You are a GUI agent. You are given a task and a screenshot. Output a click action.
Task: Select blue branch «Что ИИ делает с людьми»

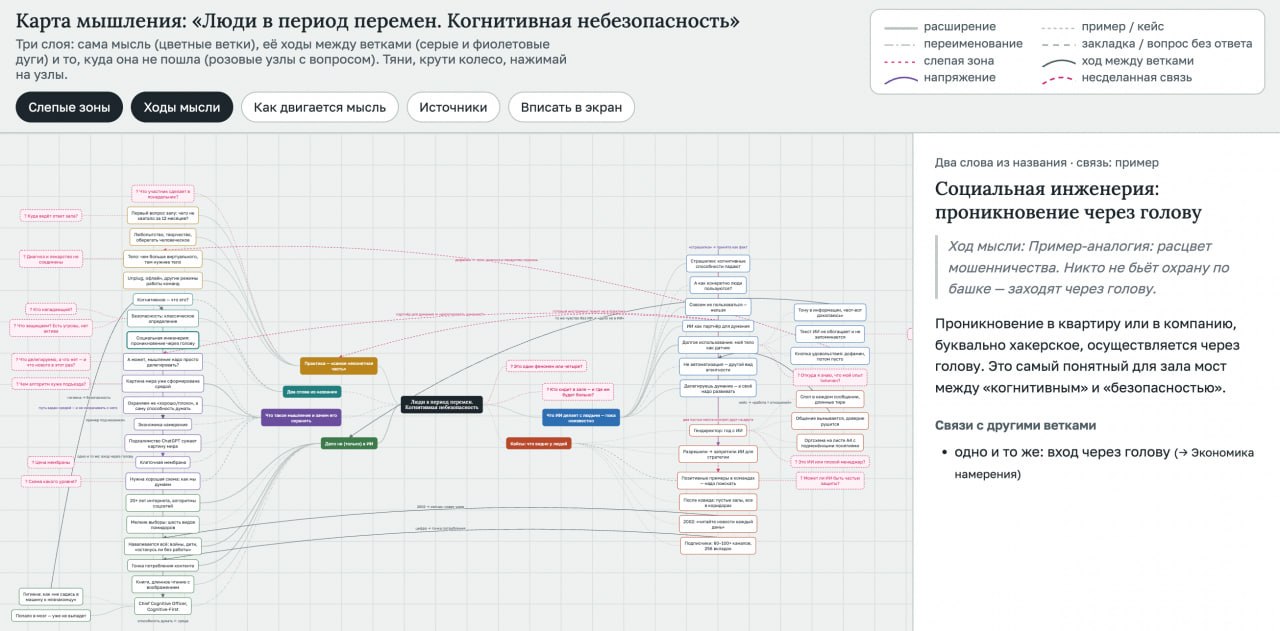tap(581, 417)
